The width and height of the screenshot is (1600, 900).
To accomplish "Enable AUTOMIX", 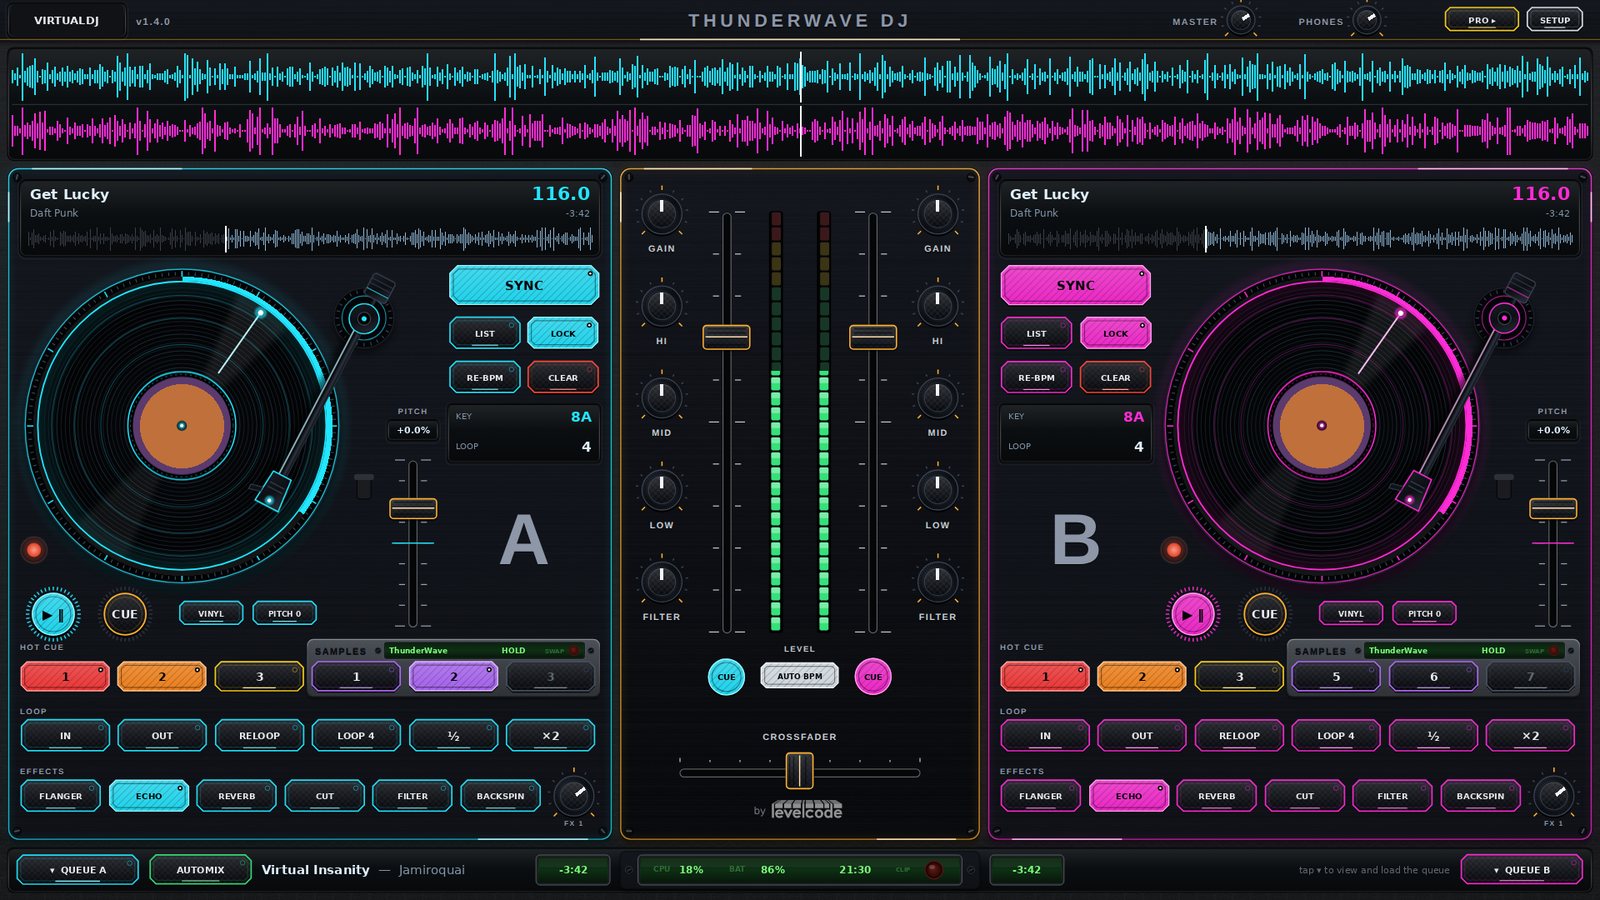I will point(201,870).
